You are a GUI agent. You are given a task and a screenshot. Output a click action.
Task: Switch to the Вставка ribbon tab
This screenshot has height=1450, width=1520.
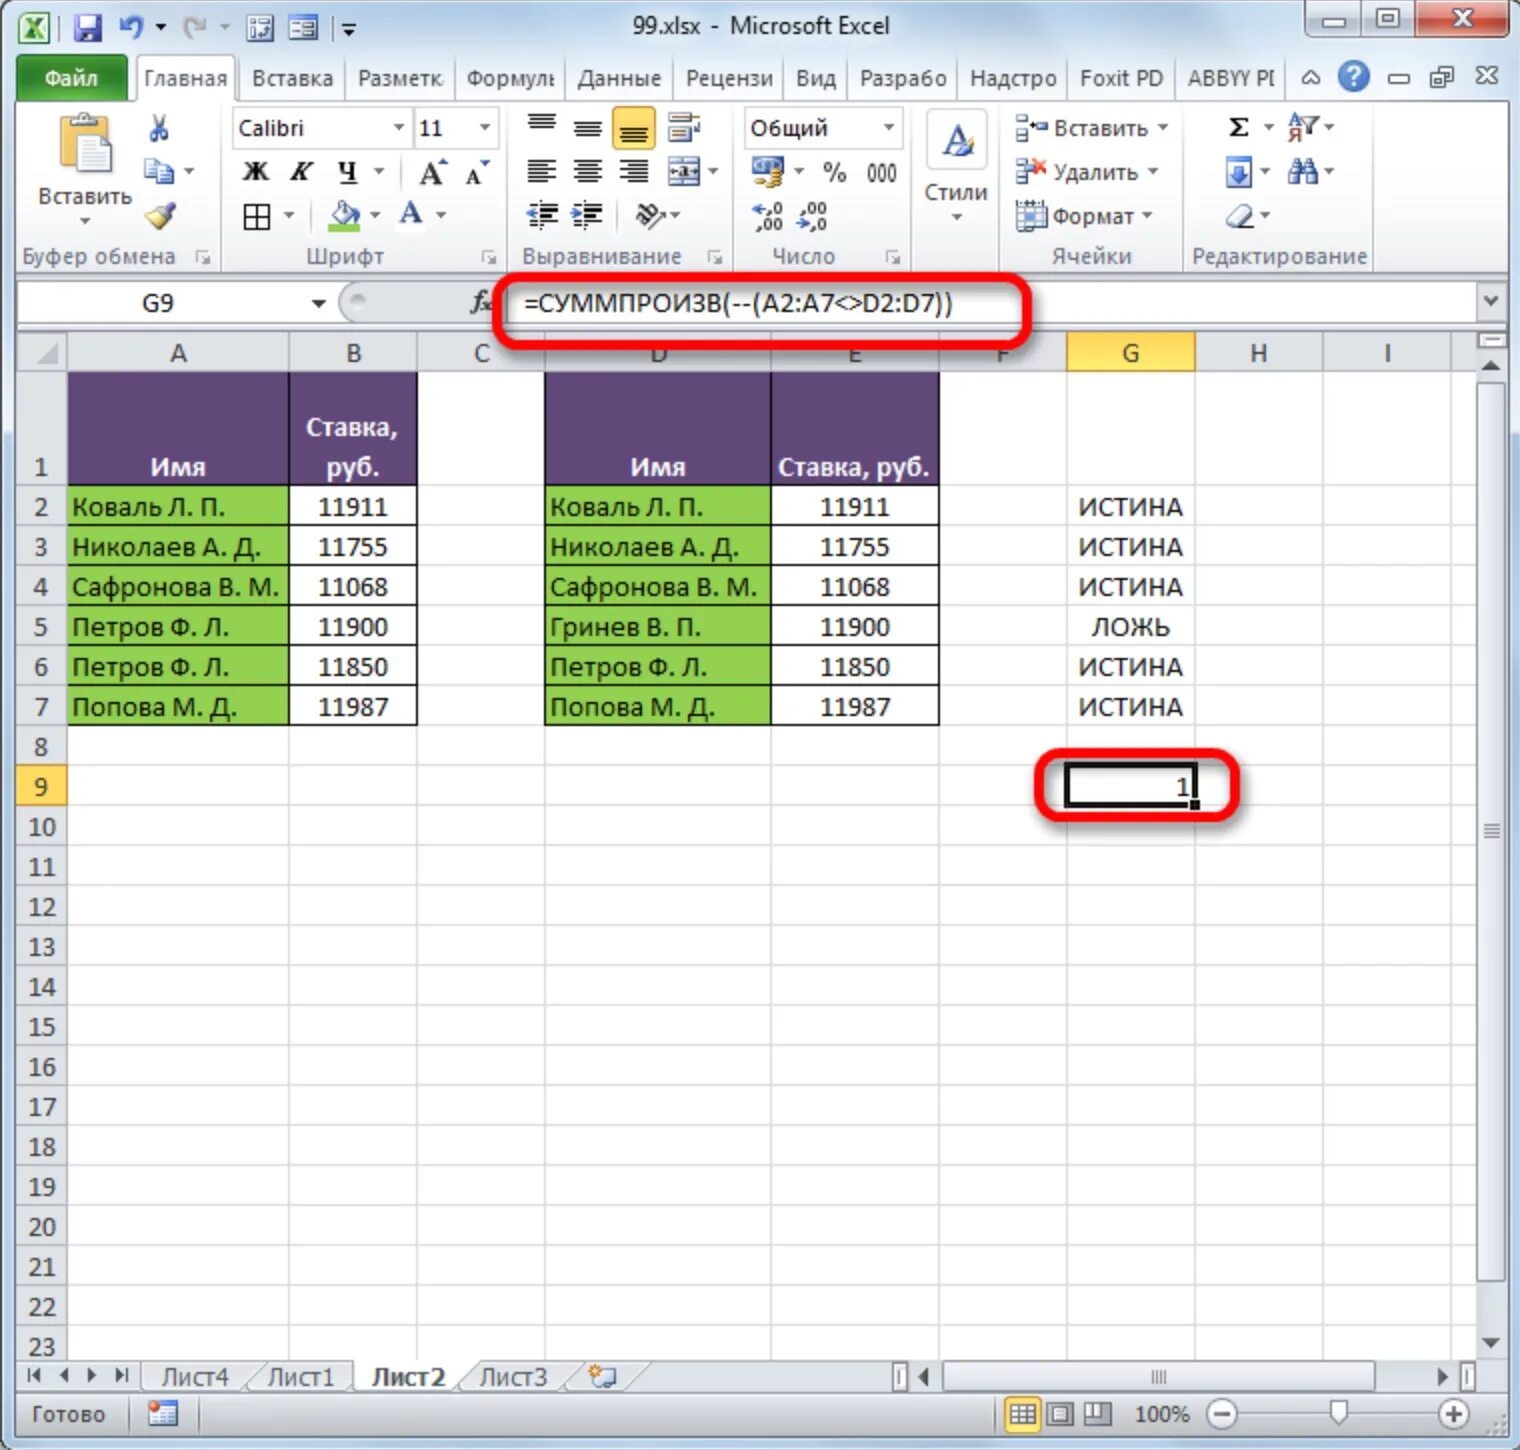click(x=292, y=78)
